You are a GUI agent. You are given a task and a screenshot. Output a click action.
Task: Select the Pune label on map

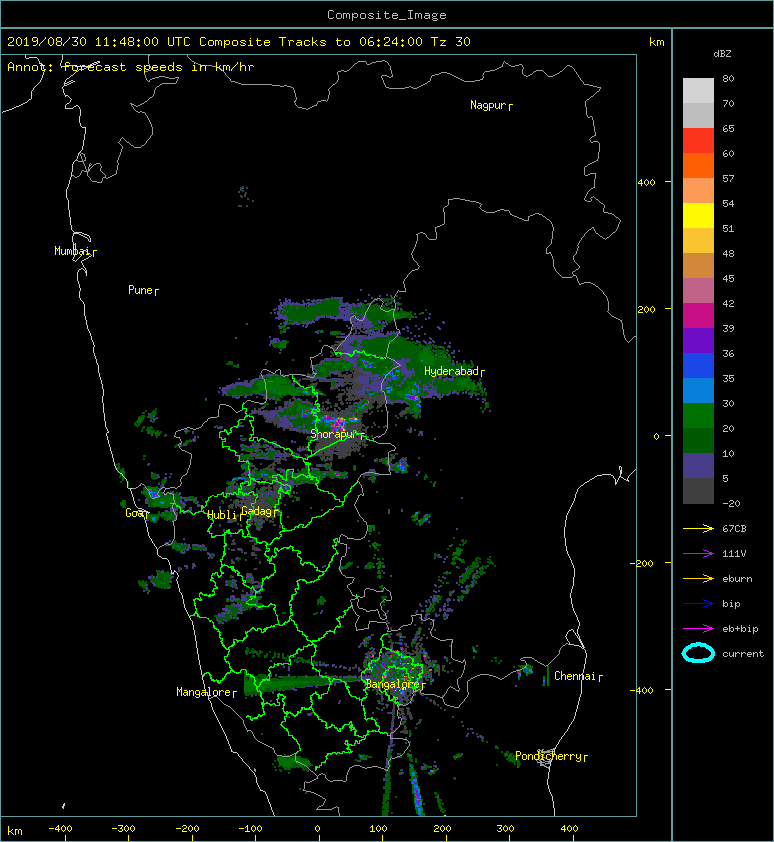[143, 290]
